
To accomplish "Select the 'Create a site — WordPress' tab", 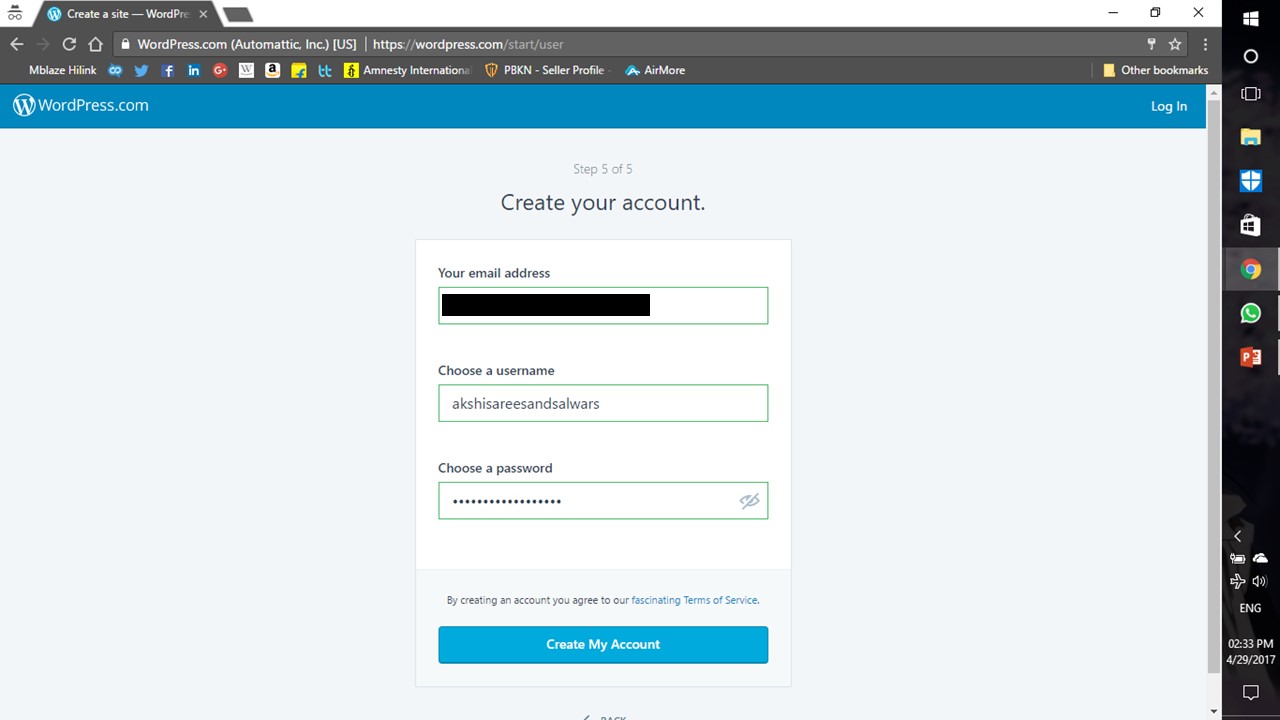I will coord(127,14).
